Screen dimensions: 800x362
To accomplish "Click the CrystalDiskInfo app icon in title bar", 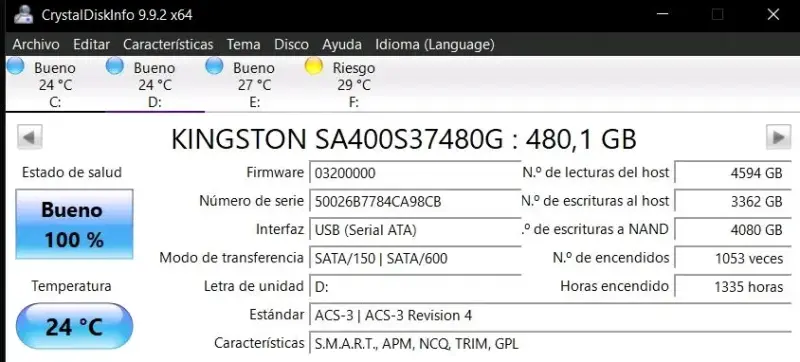I will pos(23,15).
